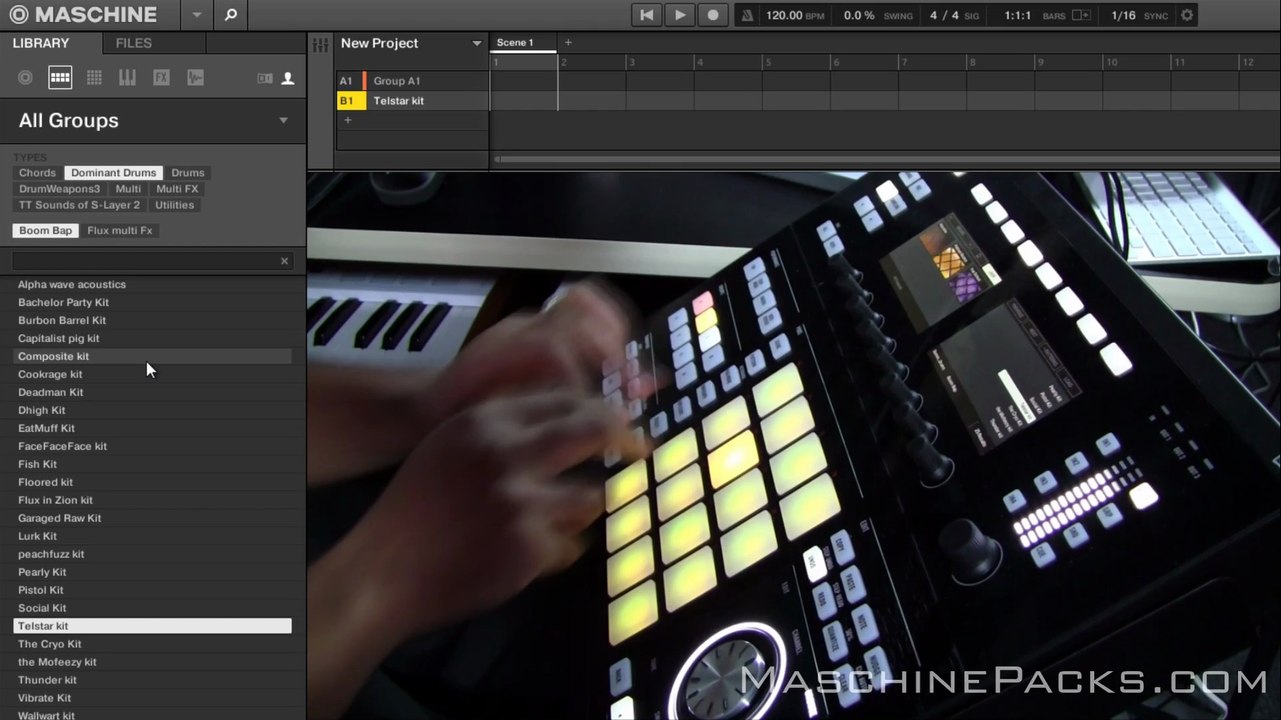This screenshot has width=1281, height=720.
Task: Open the 1/16 sync grid selector
Action: 1123,16
